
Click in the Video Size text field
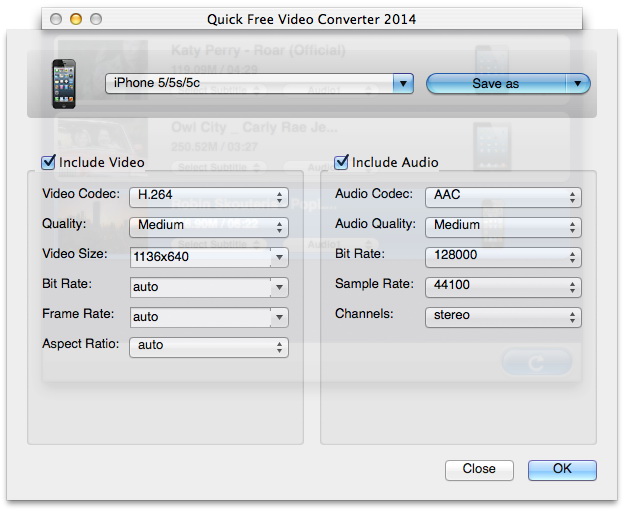(201, 257)
